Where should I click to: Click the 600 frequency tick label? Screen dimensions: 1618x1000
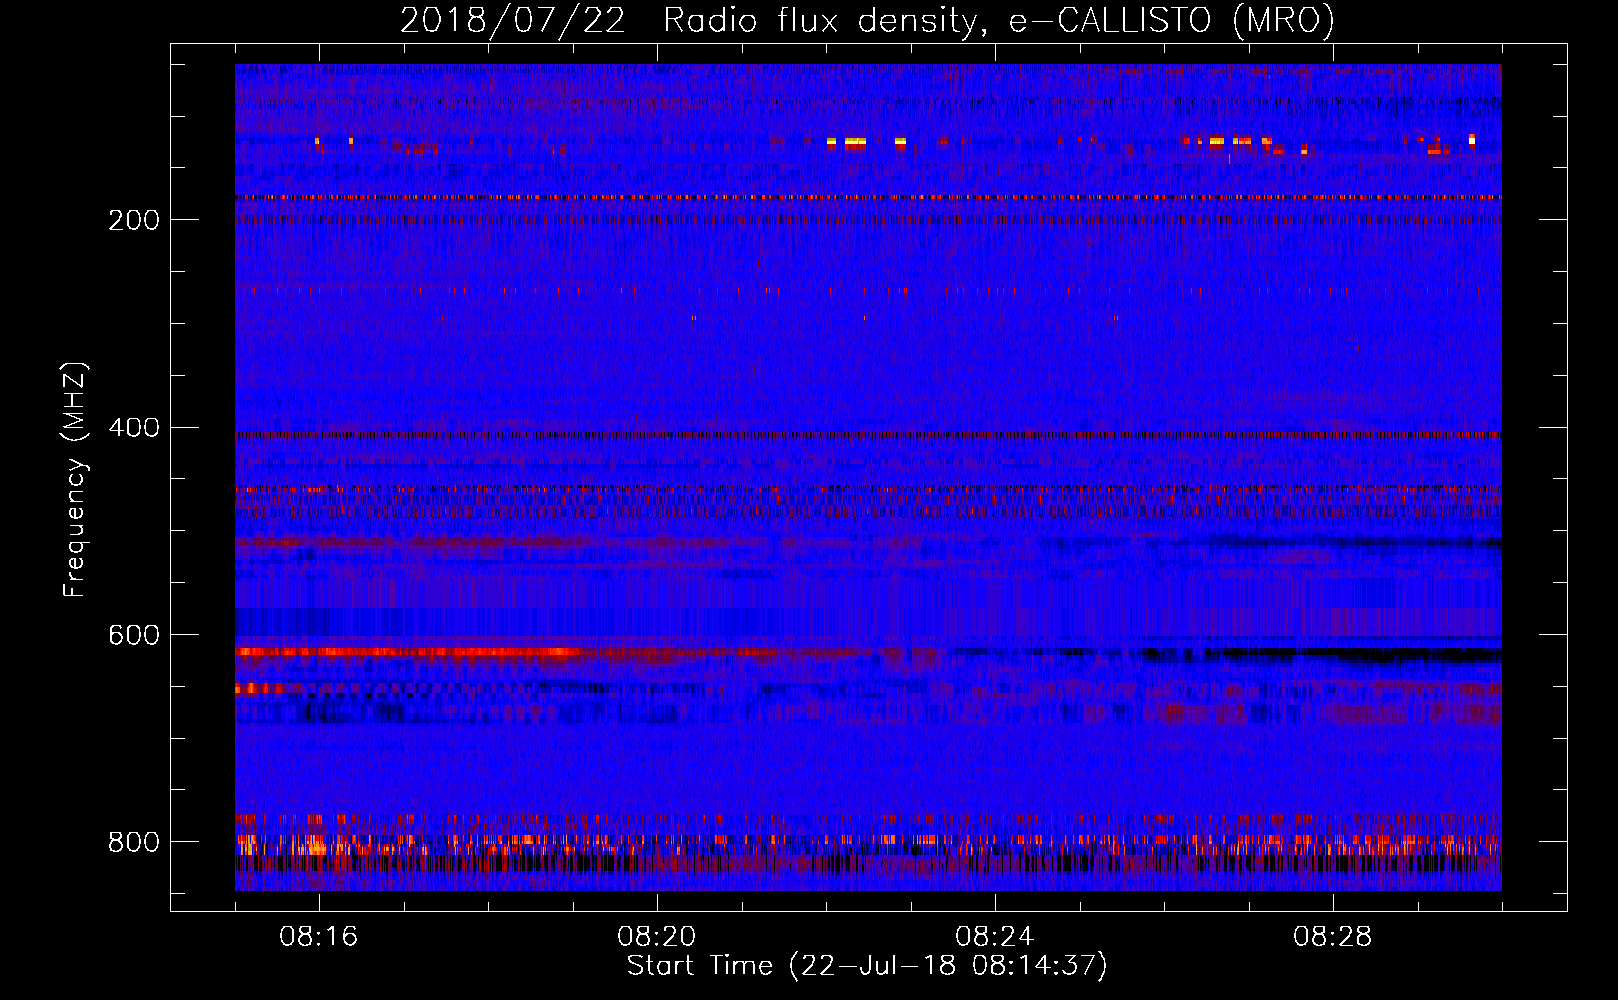(x=134, y=636)
